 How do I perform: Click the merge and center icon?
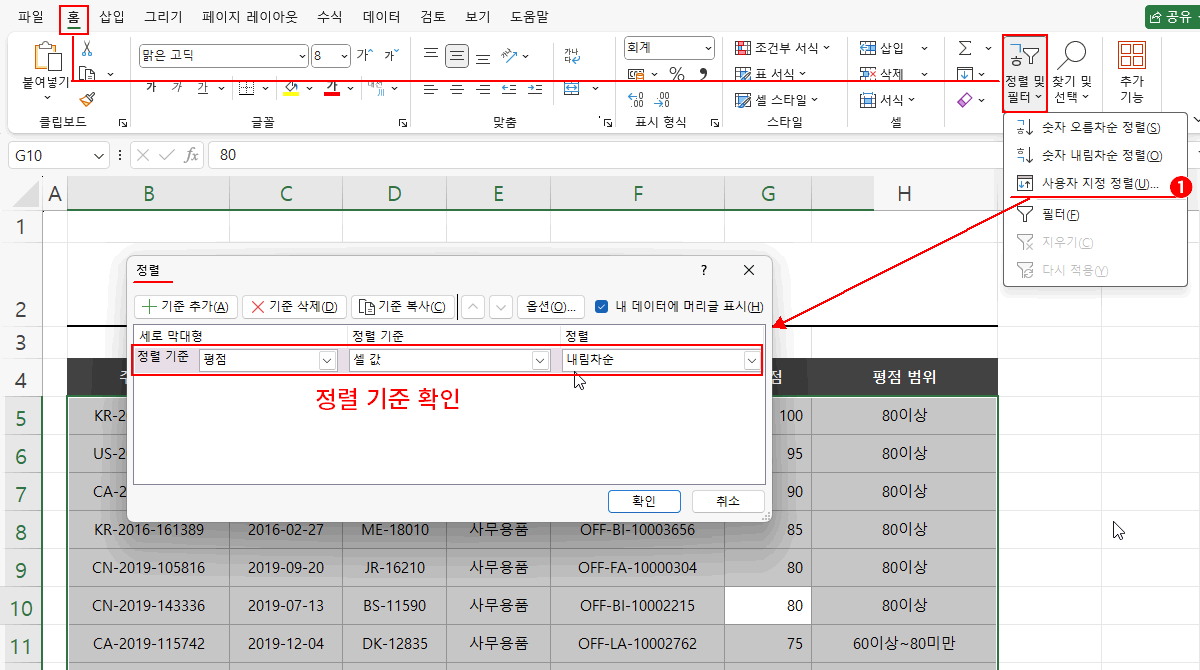click(572, 88)
